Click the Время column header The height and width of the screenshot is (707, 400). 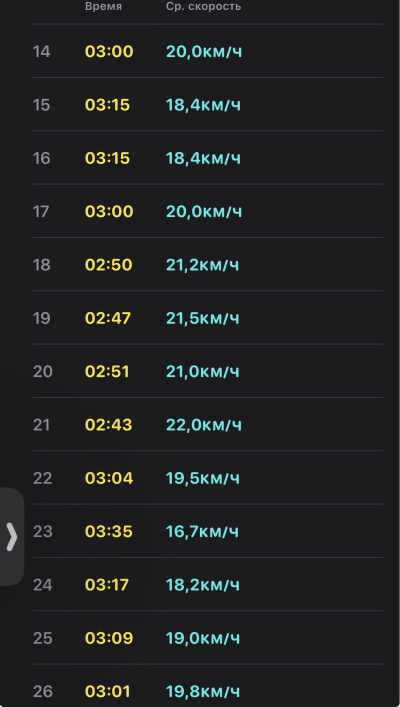[x=103, y=7]
